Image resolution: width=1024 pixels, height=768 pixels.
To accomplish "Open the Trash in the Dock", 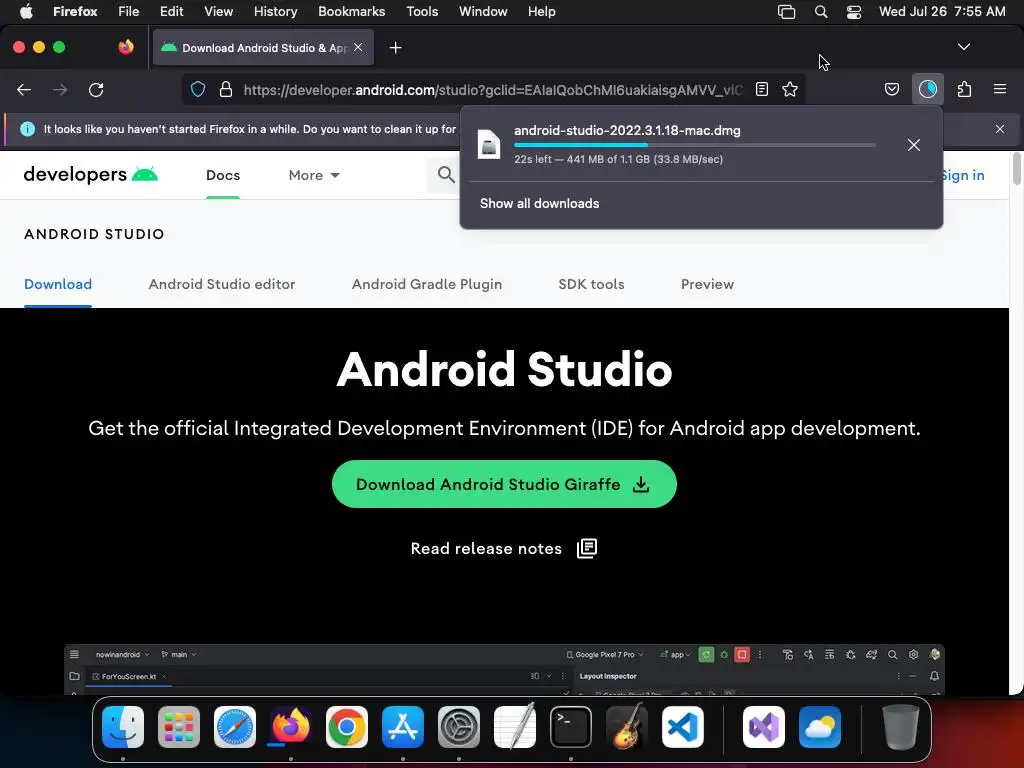I will 901,727.
